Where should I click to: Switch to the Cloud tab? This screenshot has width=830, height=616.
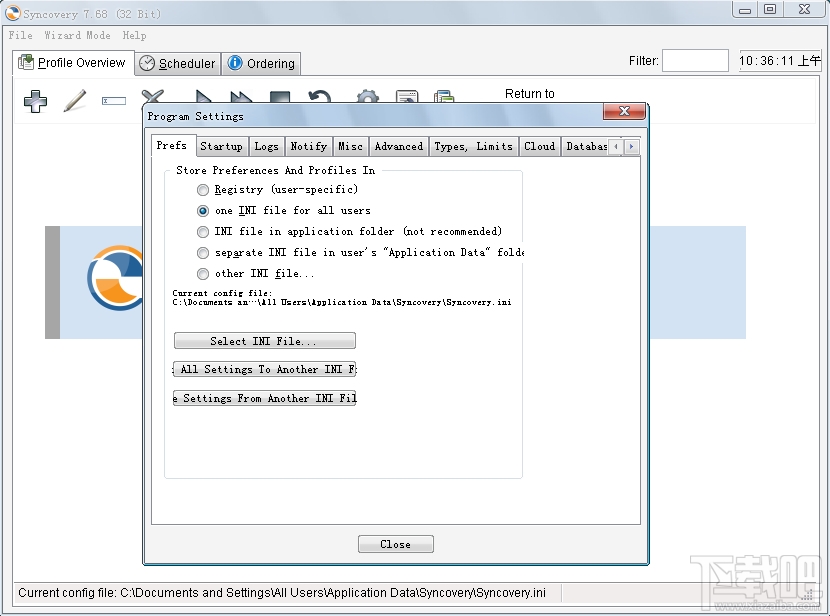tap(539, 147)
